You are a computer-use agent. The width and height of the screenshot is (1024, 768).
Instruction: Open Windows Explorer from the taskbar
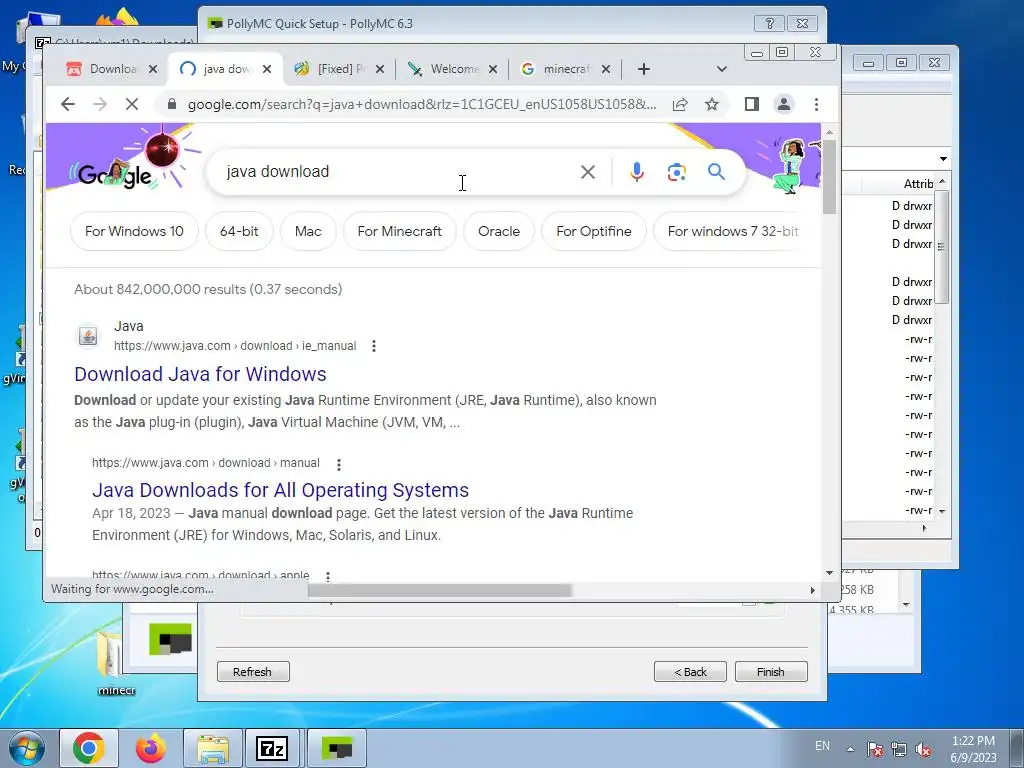pos(213,748)
